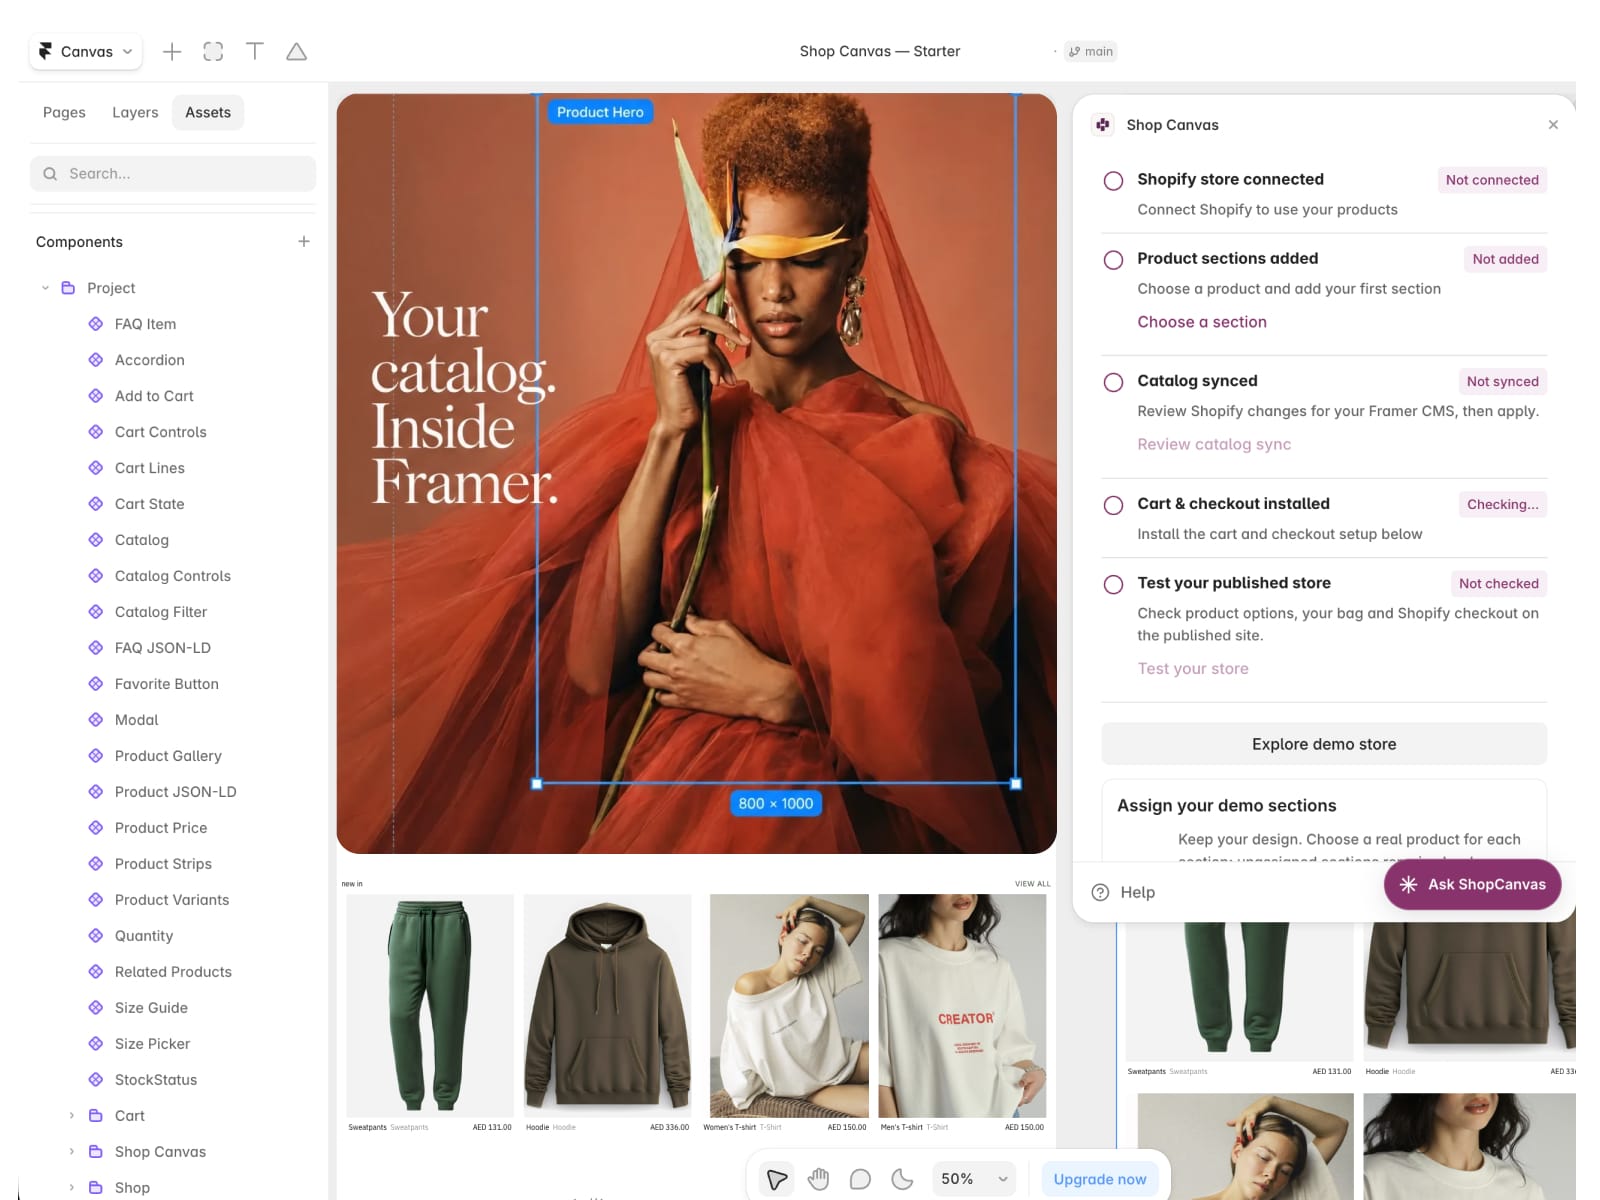Switch to the Layers tab
The image size is (1600, 1200).
[135, 113]
